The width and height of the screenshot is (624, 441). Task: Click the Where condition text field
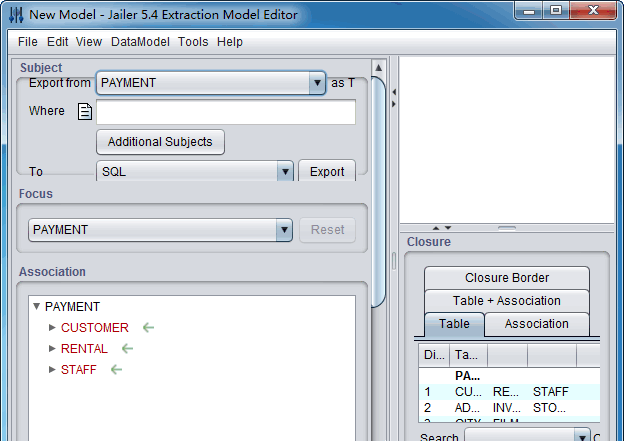226,112
